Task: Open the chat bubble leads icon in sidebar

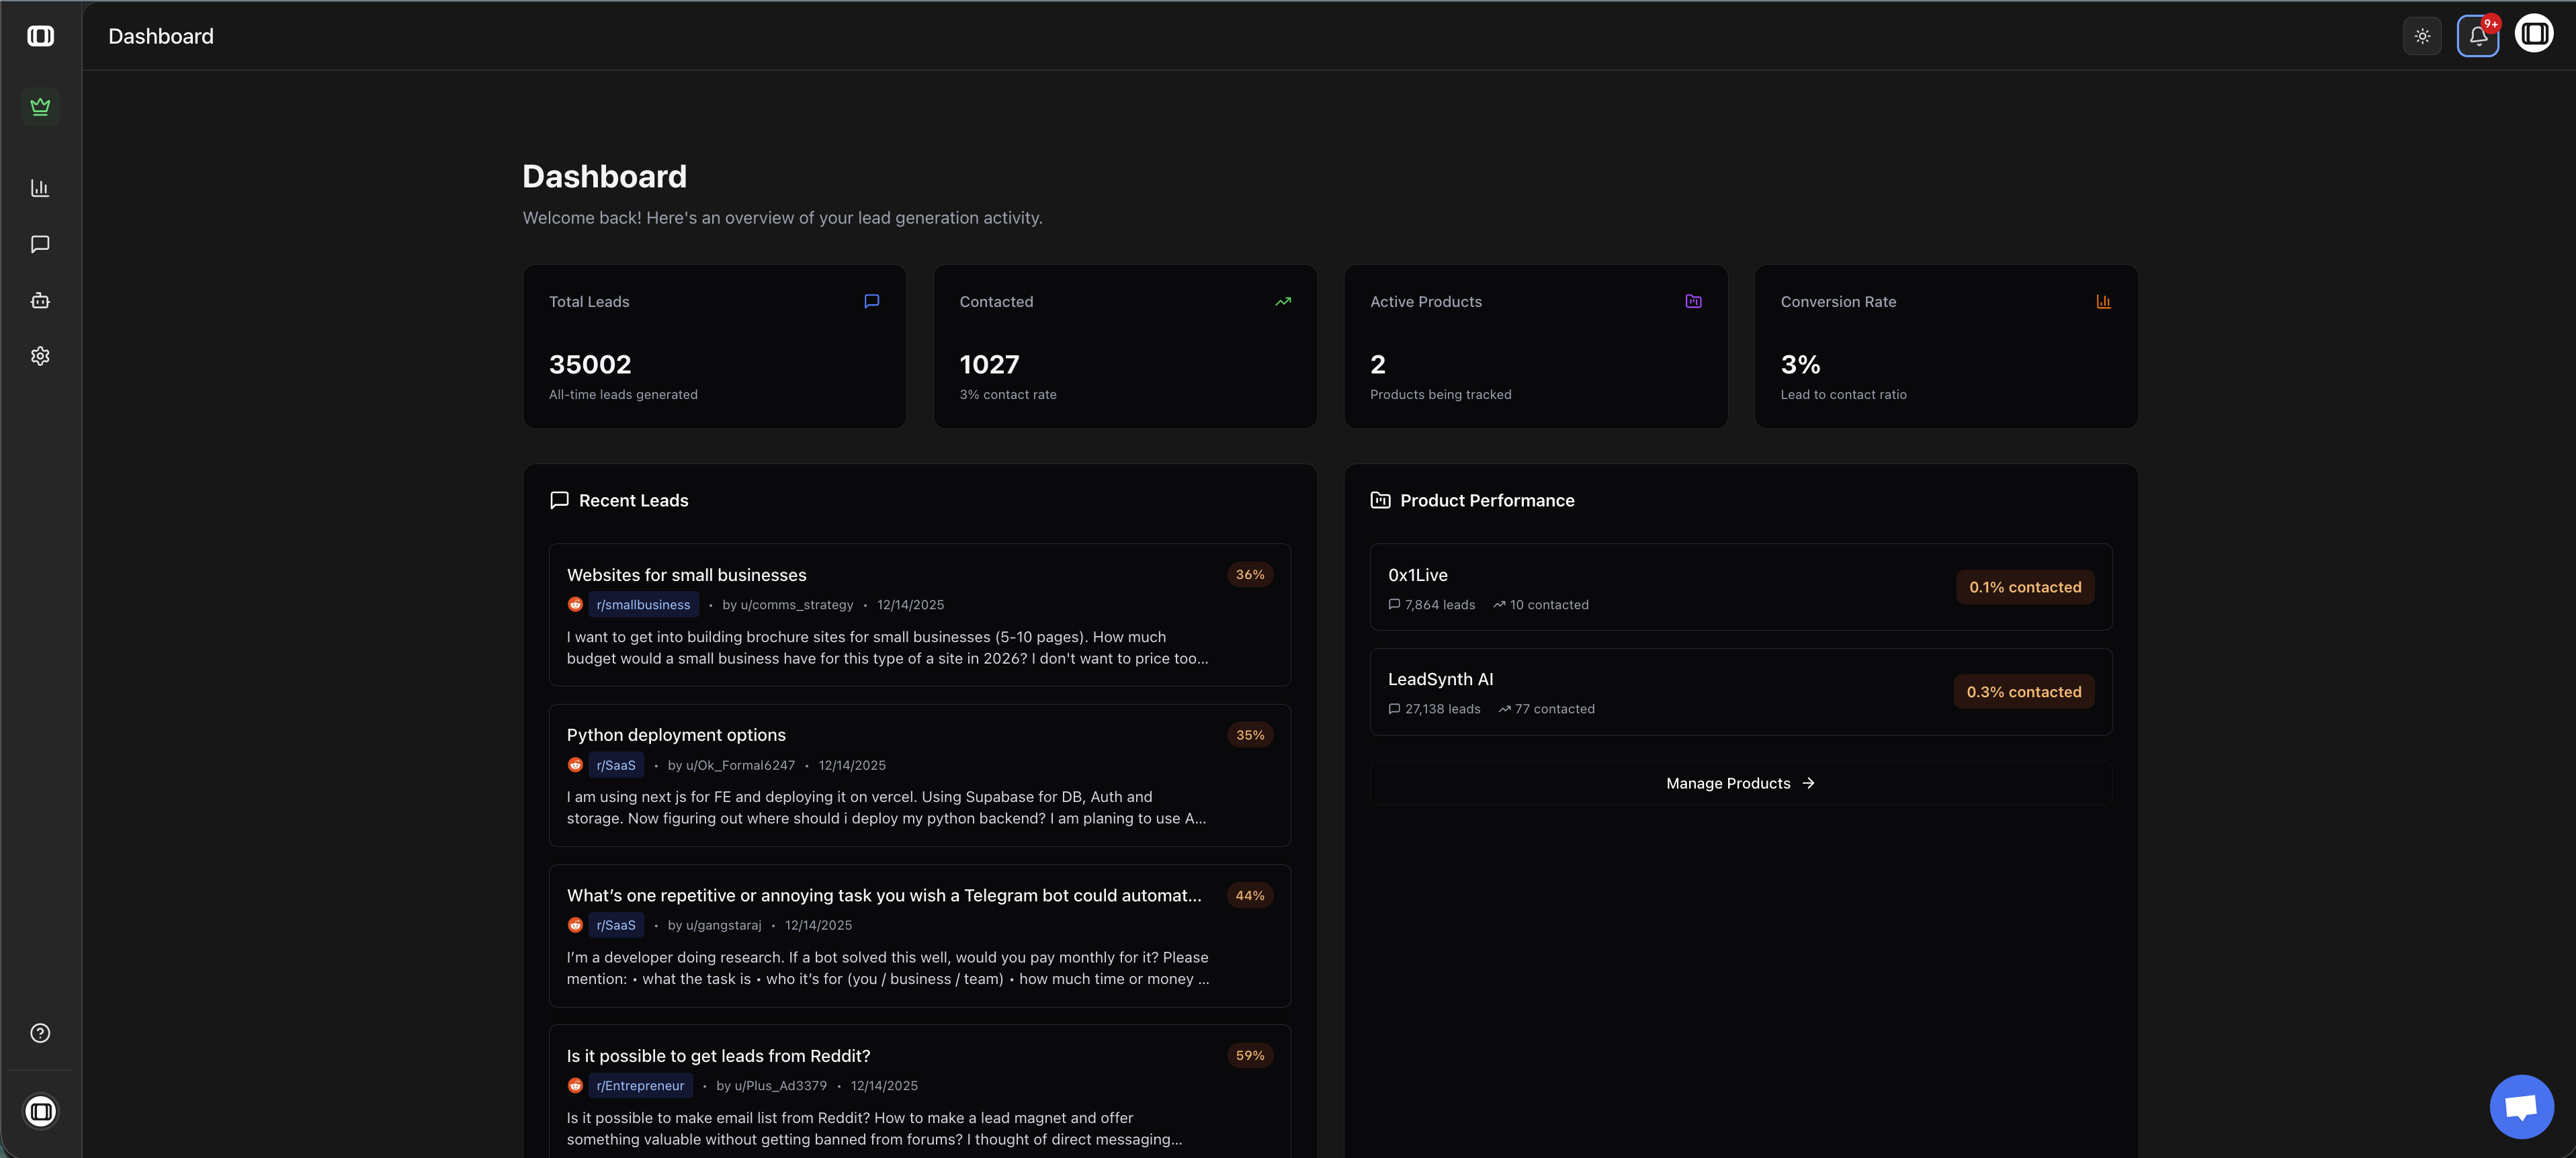Action: (40, 243)
